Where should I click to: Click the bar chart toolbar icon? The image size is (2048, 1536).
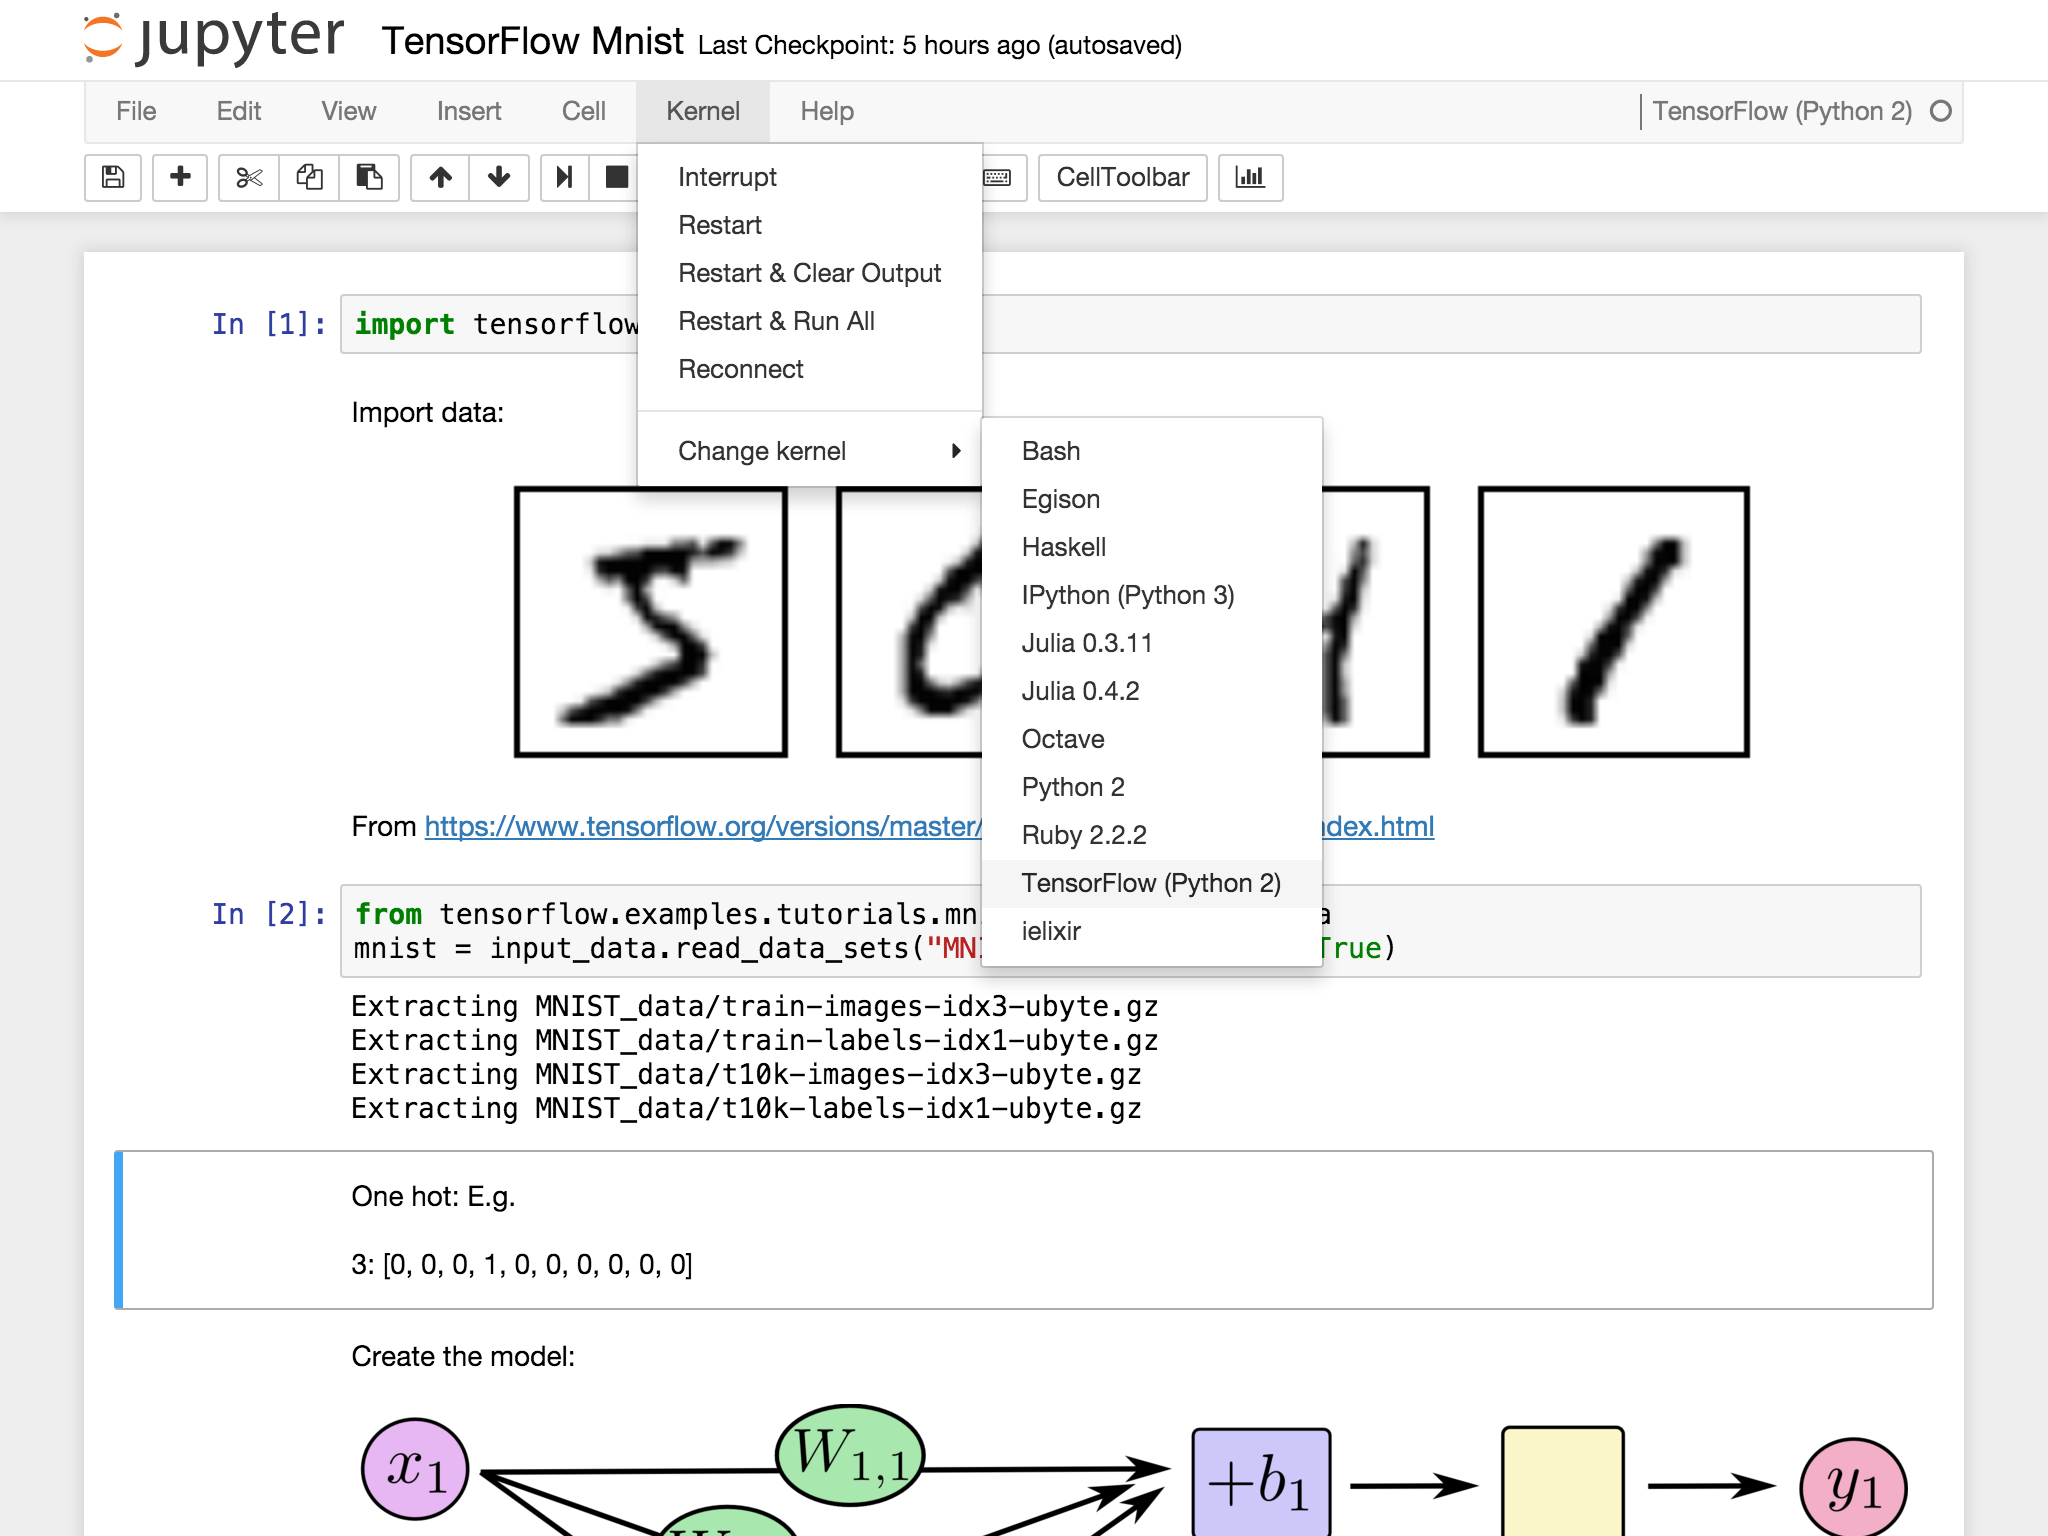(1251, 178)
